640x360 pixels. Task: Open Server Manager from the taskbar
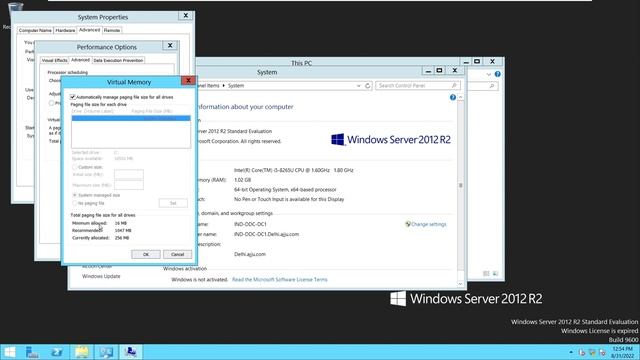[32, 352]
